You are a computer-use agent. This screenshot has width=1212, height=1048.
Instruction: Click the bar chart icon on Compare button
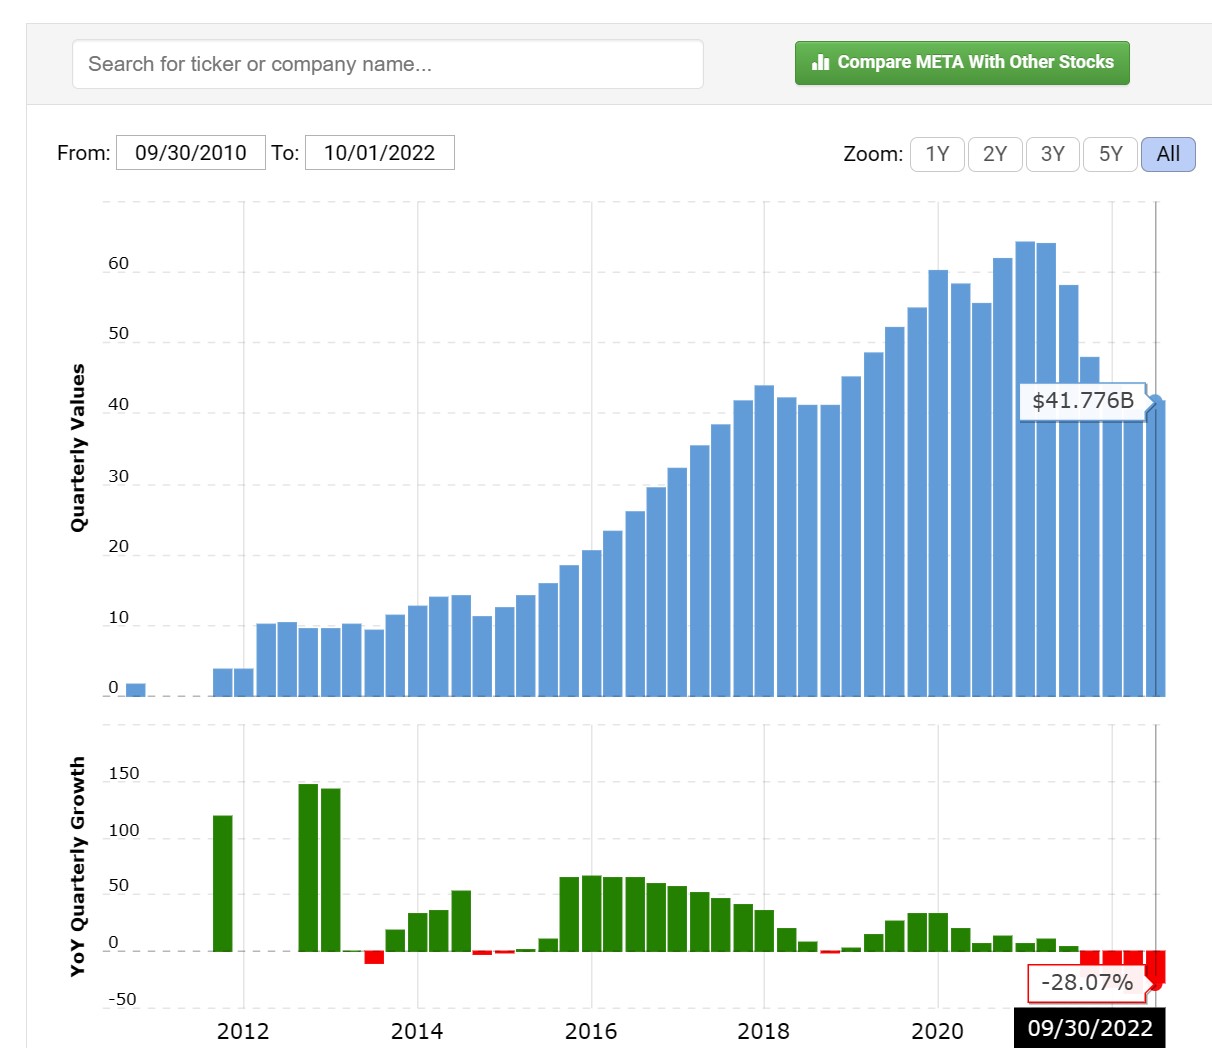pos(821,62)
